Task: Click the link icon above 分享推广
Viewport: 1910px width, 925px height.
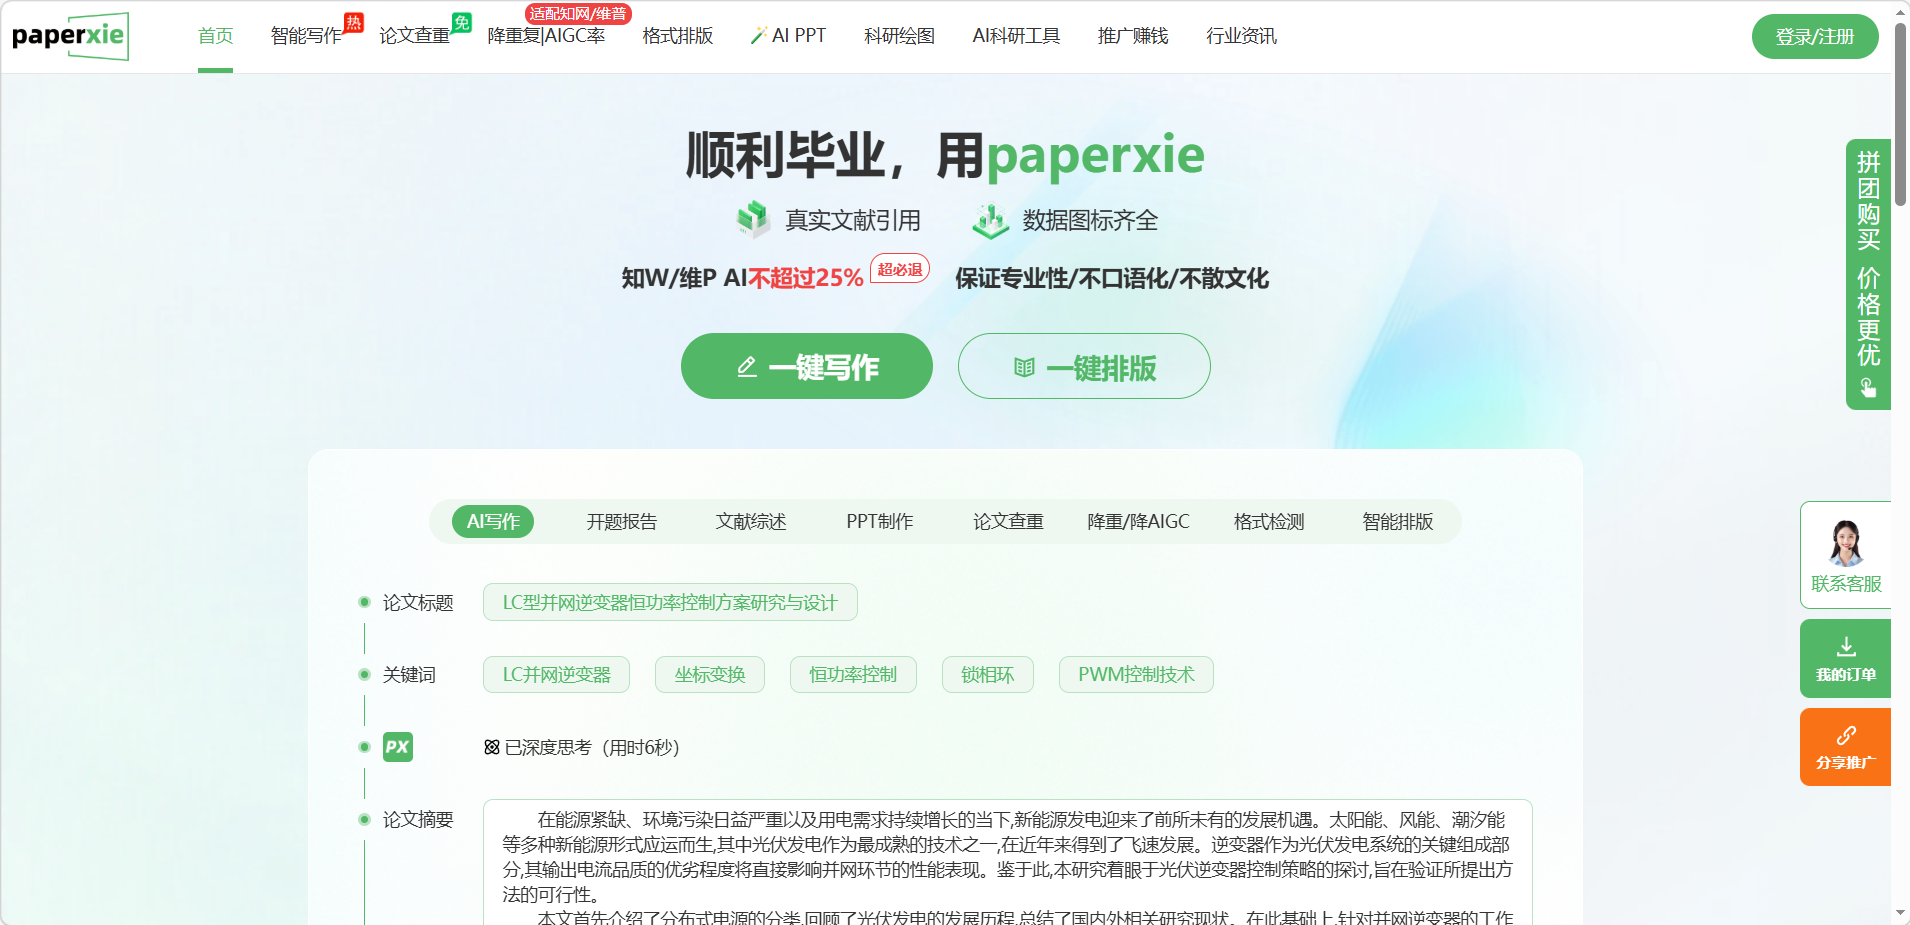Action: point(1846,735)
